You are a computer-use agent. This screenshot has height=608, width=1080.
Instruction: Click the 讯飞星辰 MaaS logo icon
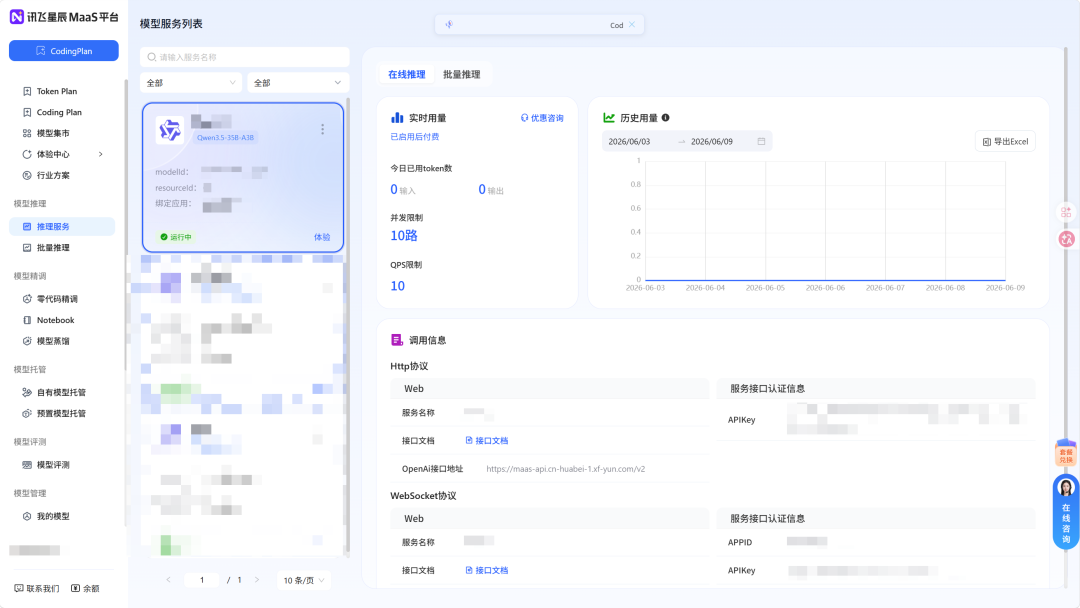pos(17,17)
